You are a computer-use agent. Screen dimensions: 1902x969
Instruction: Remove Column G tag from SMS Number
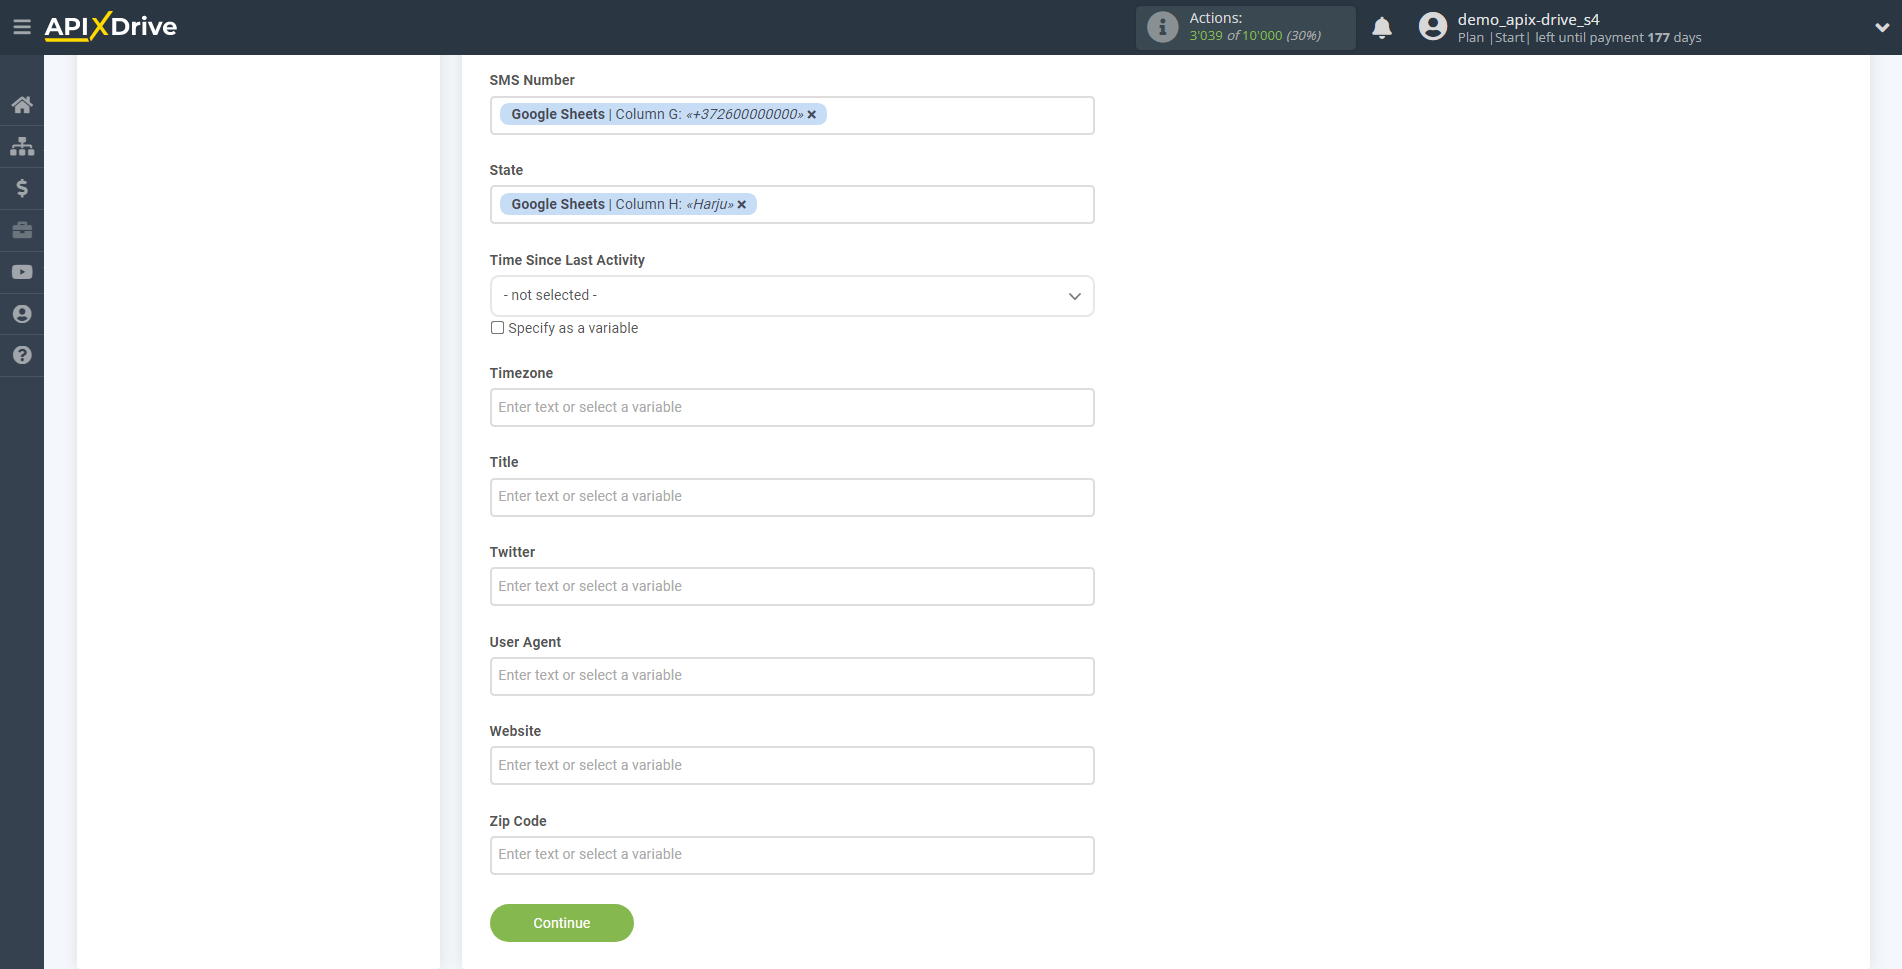(x=812, y=115)
